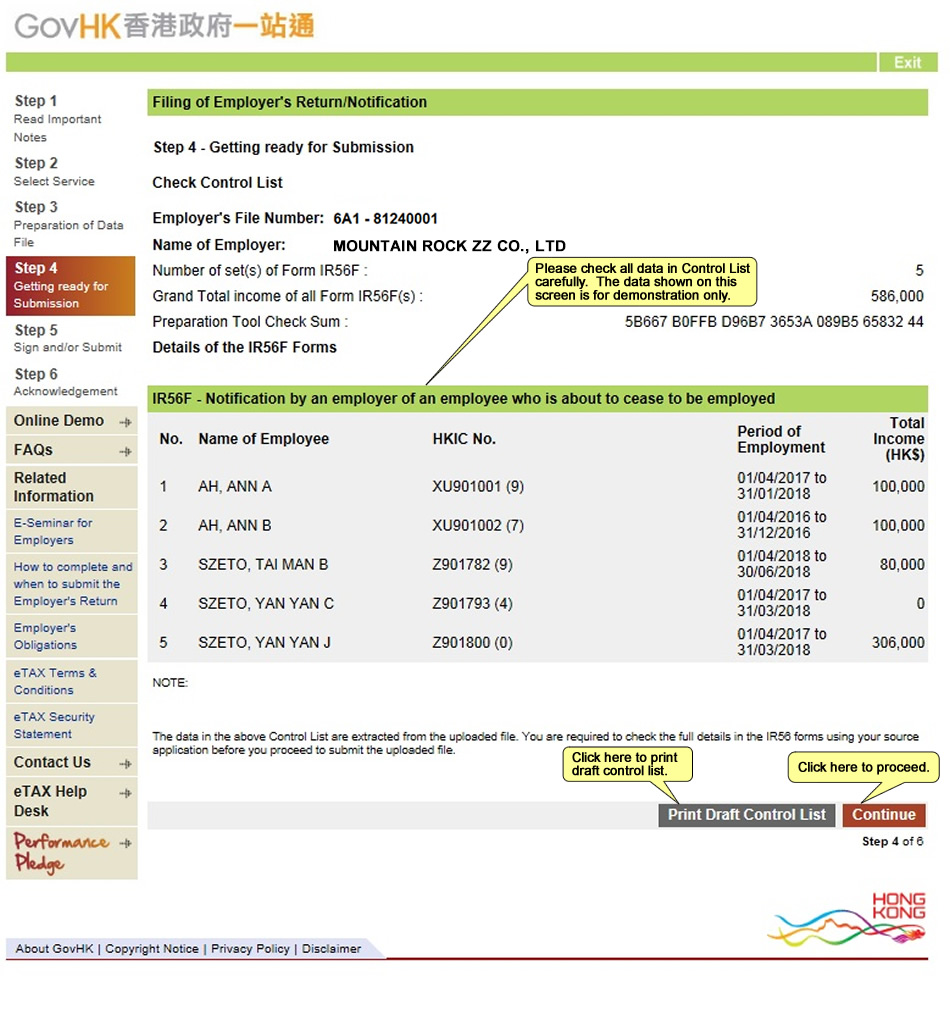
Task: Click employee name SZETO, YAN YAN C
Action: pos(266,604)
